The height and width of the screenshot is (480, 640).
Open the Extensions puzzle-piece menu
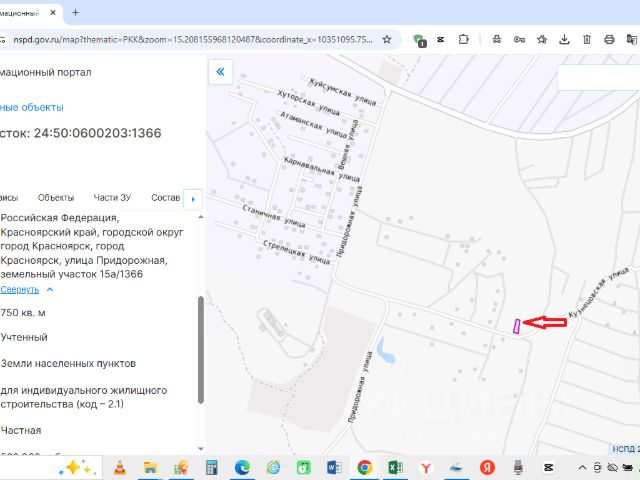pos(463,40)
